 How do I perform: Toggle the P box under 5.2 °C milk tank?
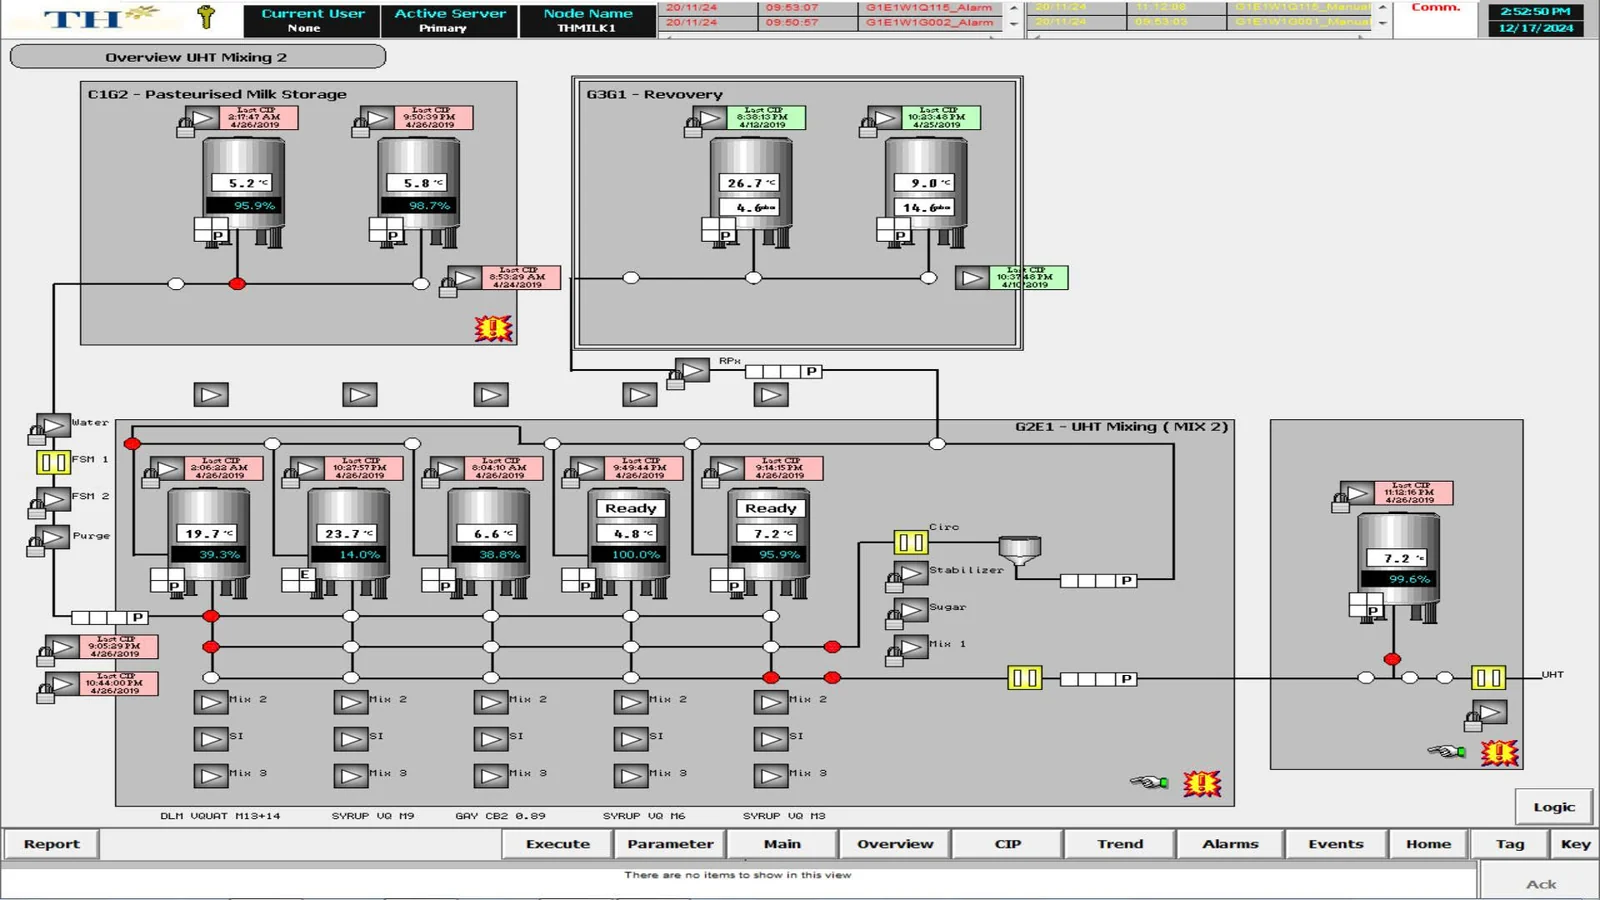[218, 236]
